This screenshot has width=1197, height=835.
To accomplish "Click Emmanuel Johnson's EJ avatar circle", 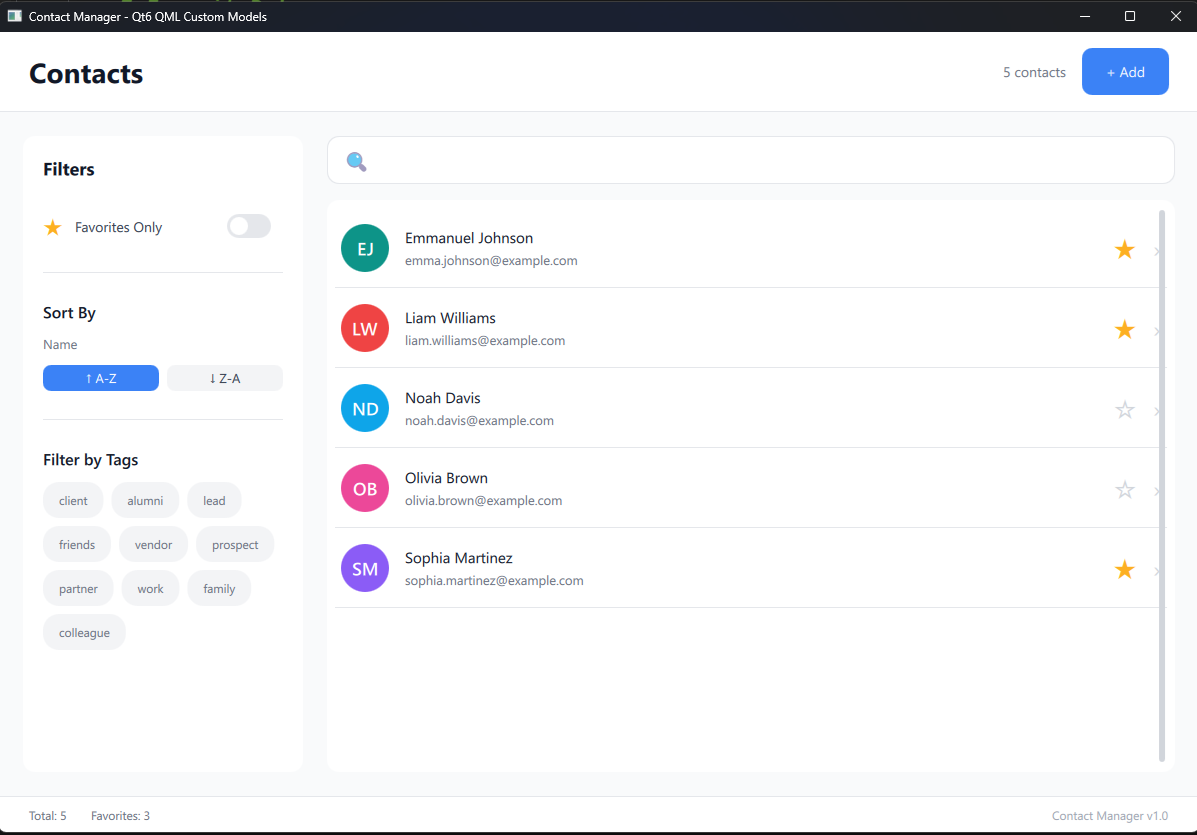I will 365,248.
